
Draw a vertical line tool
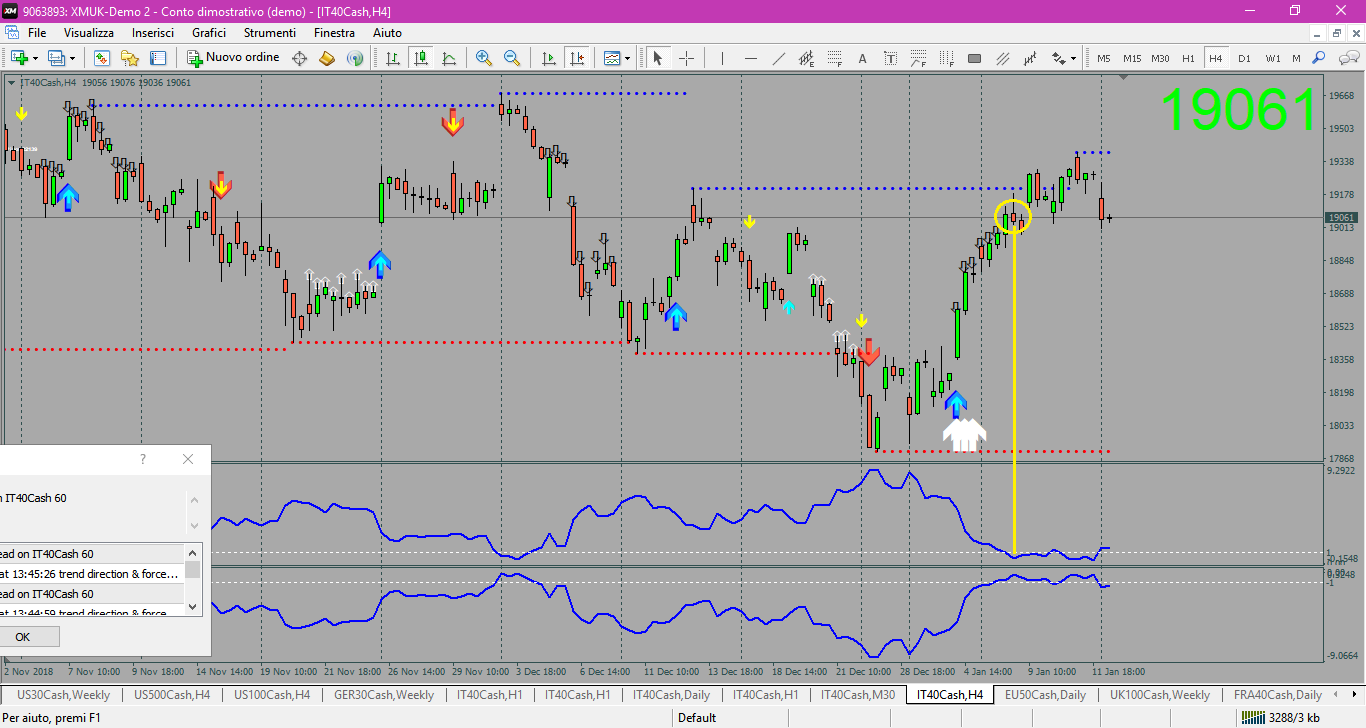pos(722,58)
